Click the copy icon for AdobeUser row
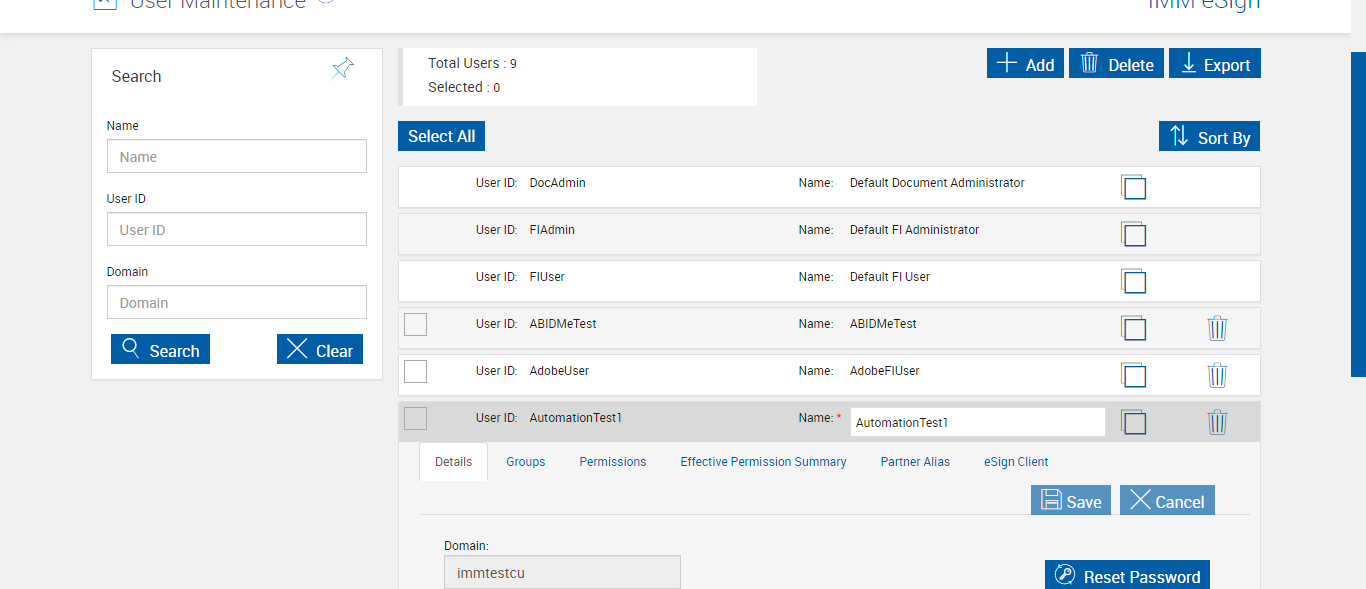The image size is (1366, 589). point(1133,375)
